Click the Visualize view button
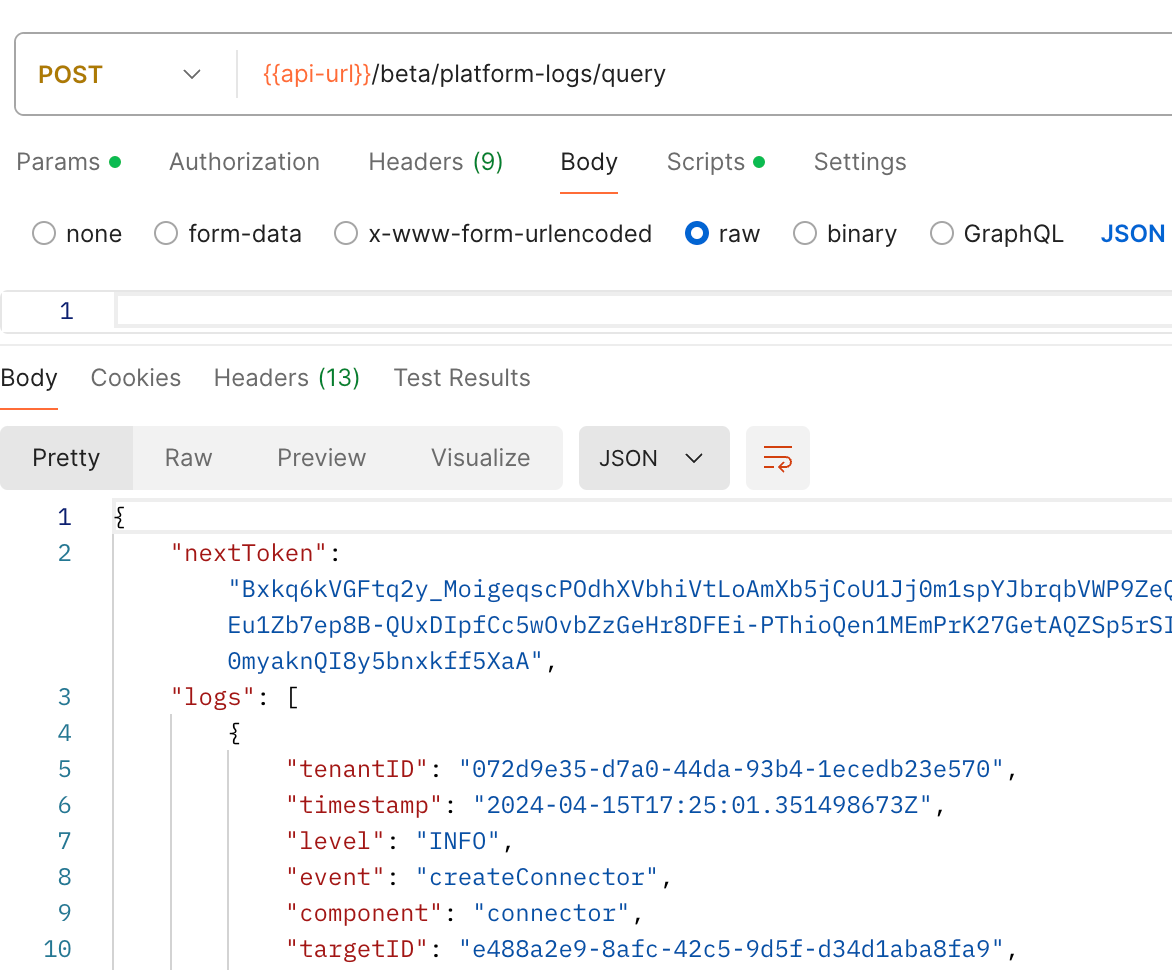This screenshot has width=1172, height=970. (480, 458)
